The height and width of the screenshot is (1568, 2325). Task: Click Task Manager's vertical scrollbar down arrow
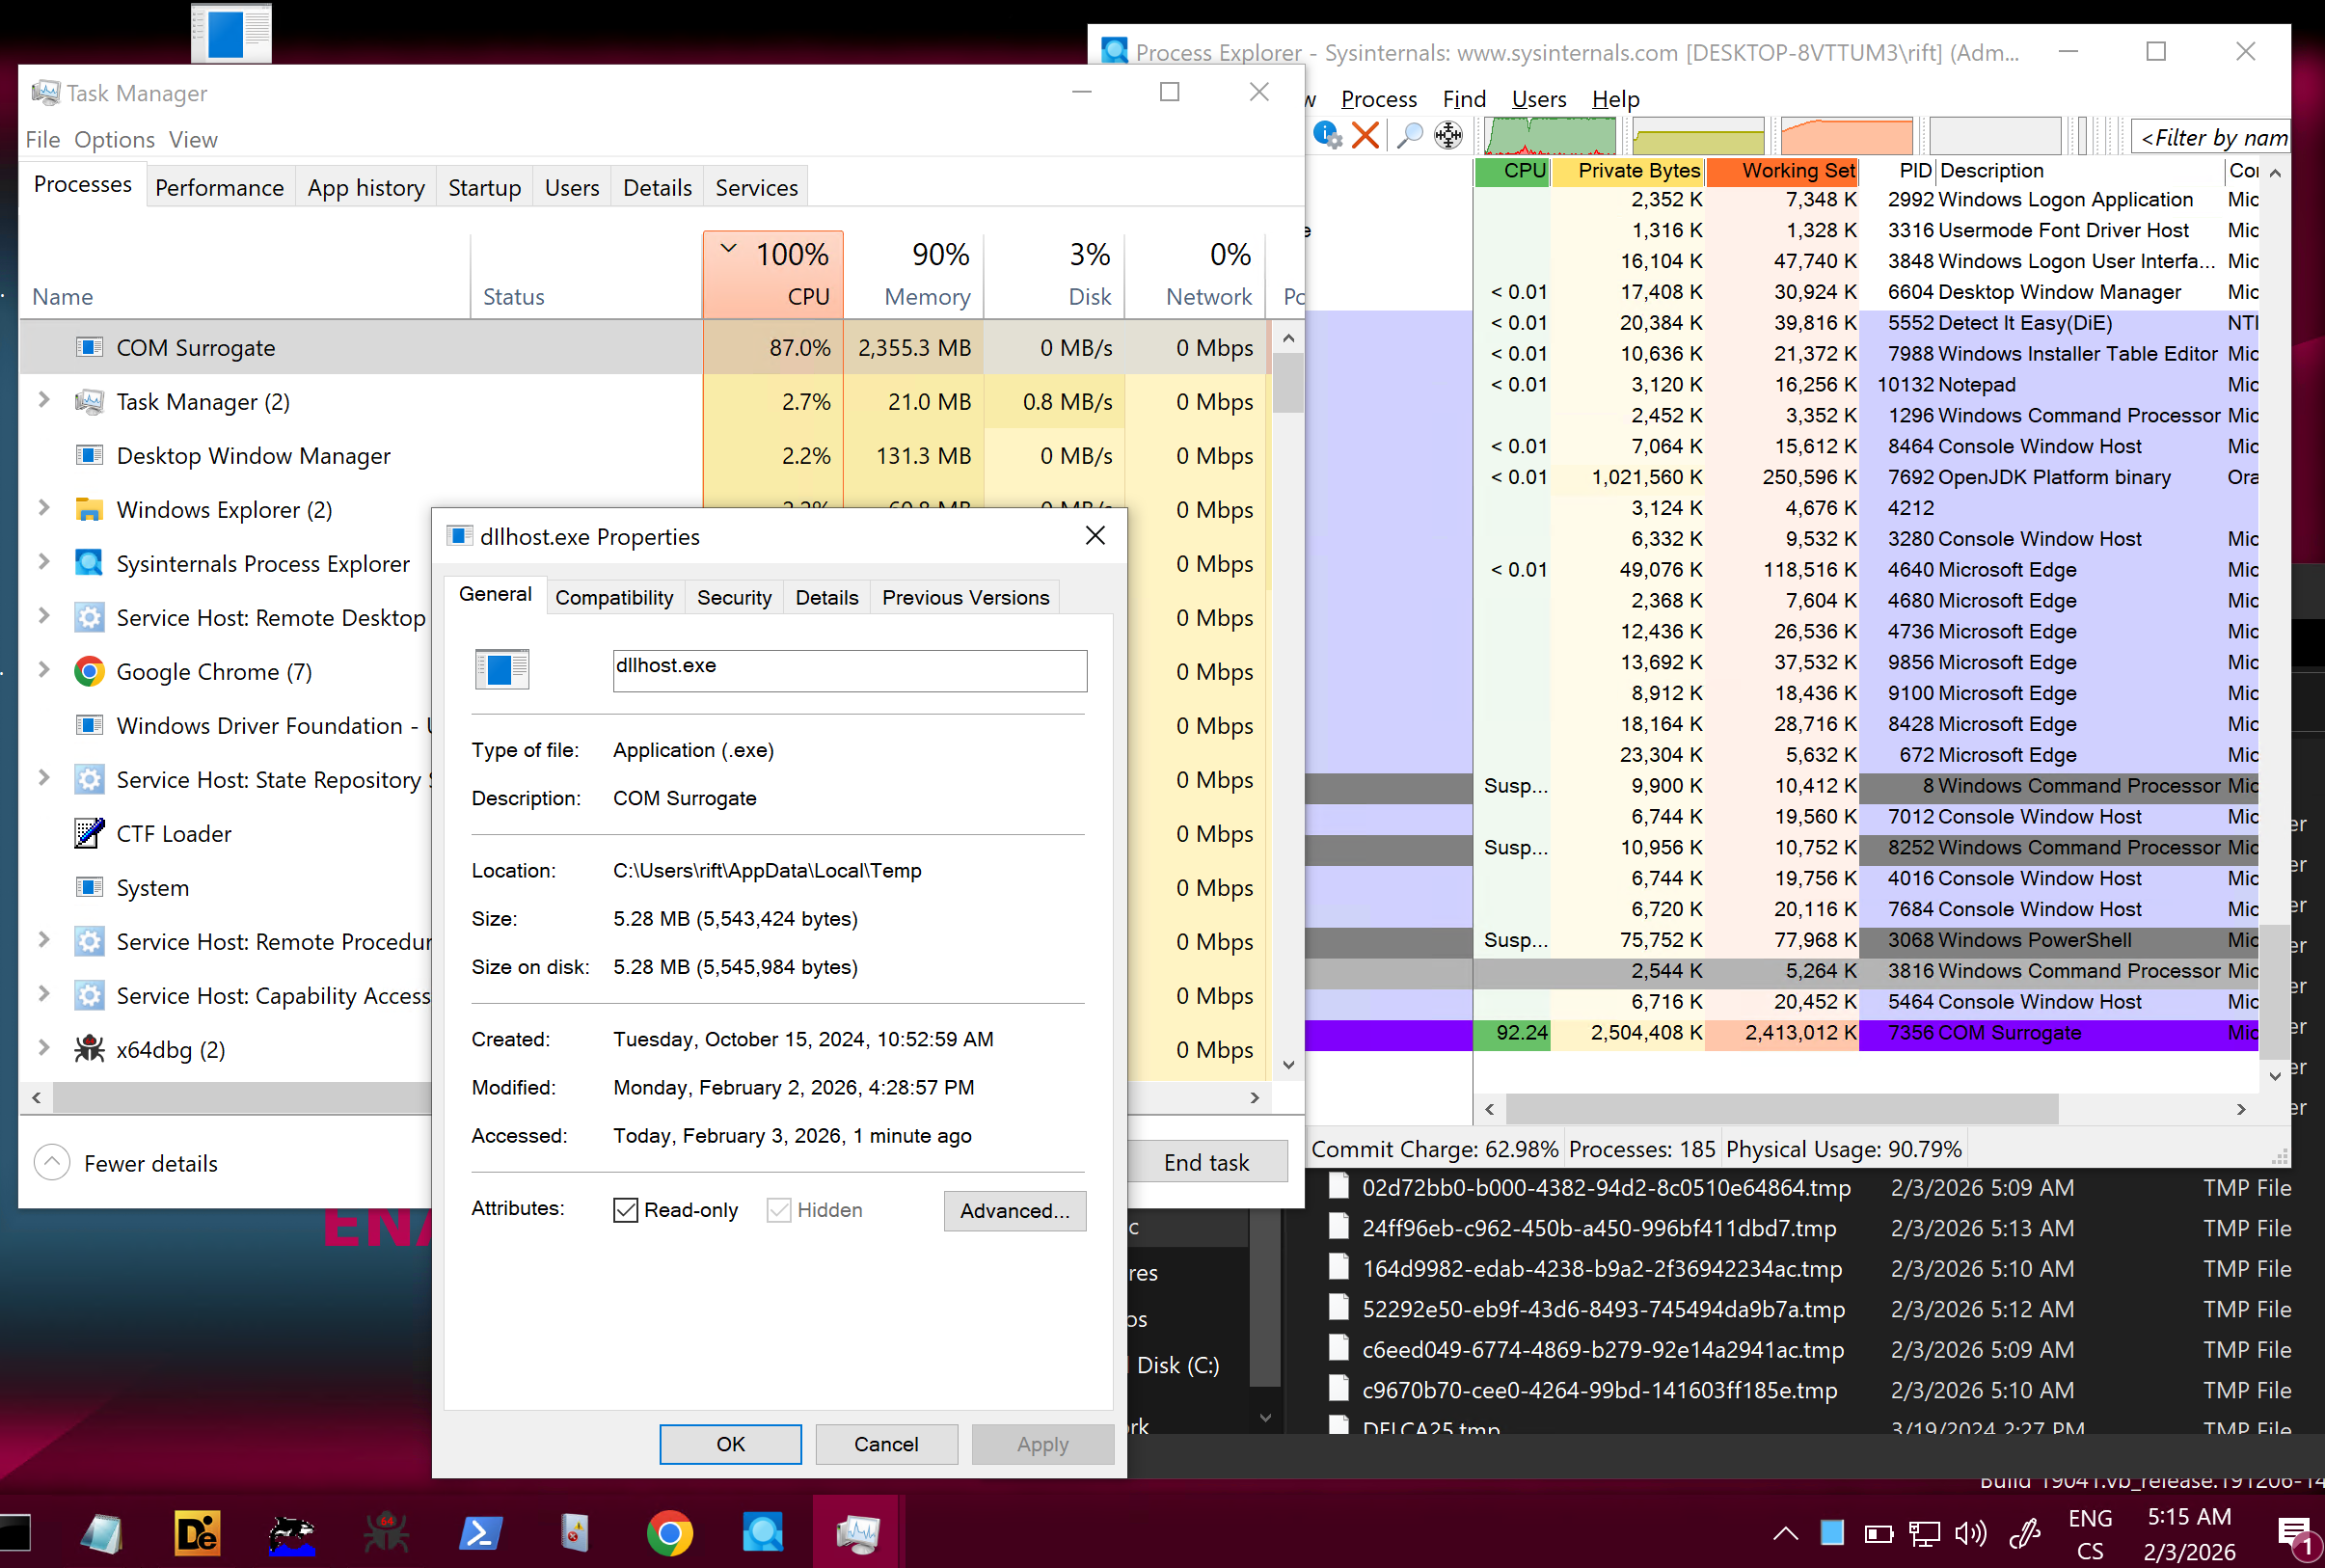[1288, 1065]
